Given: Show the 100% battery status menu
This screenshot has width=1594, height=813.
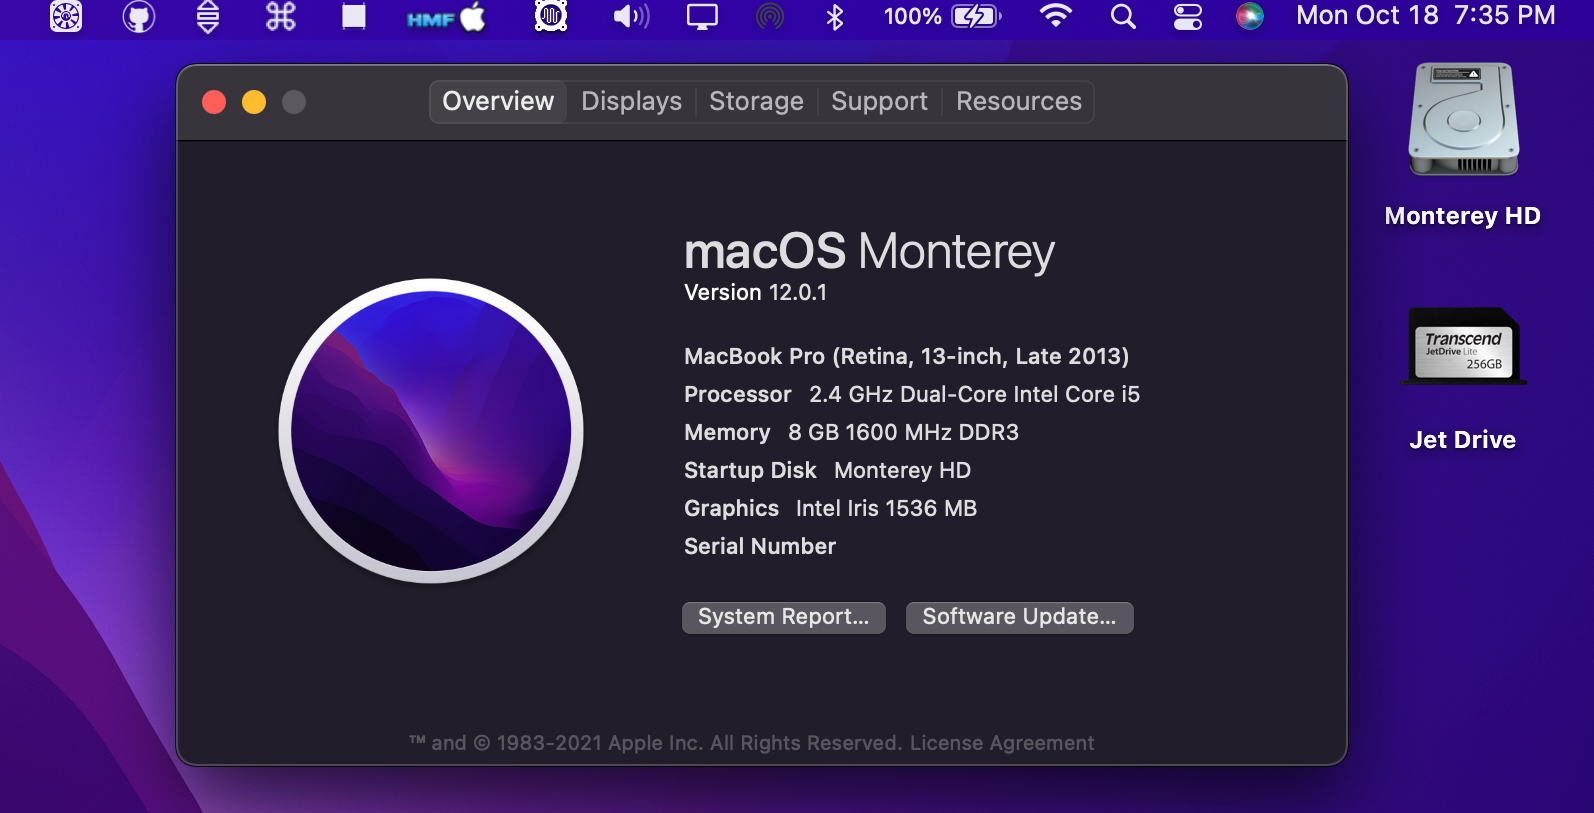Looking at the screenshot, I should (x=942, y=16).
